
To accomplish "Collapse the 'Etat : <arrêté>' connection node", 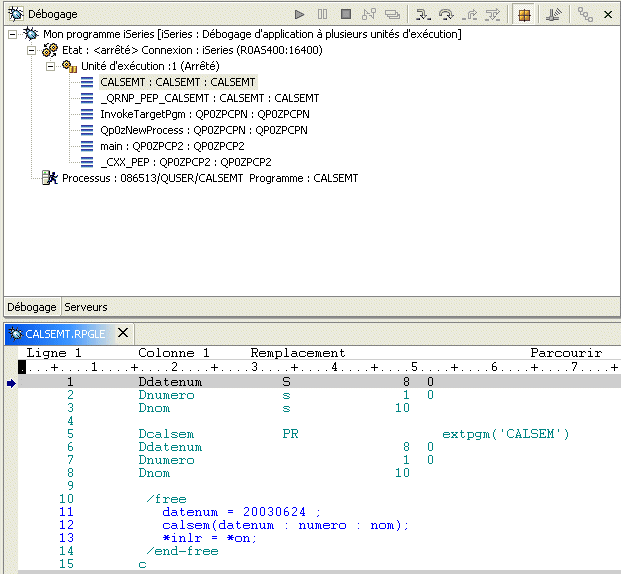I will tap(31, 50).
